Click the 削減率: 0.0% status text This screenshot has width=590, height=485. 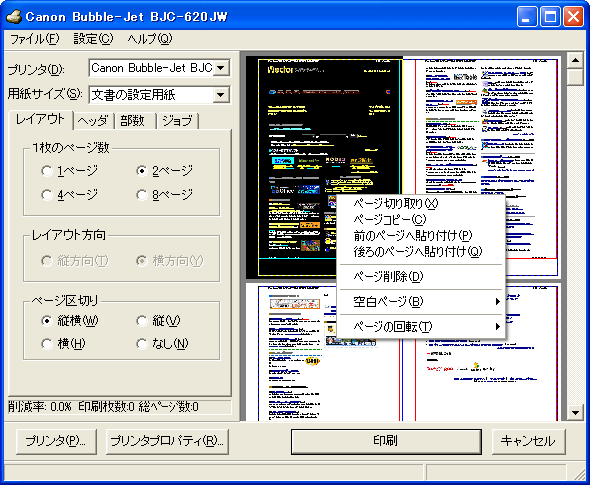tap(40, 407)
